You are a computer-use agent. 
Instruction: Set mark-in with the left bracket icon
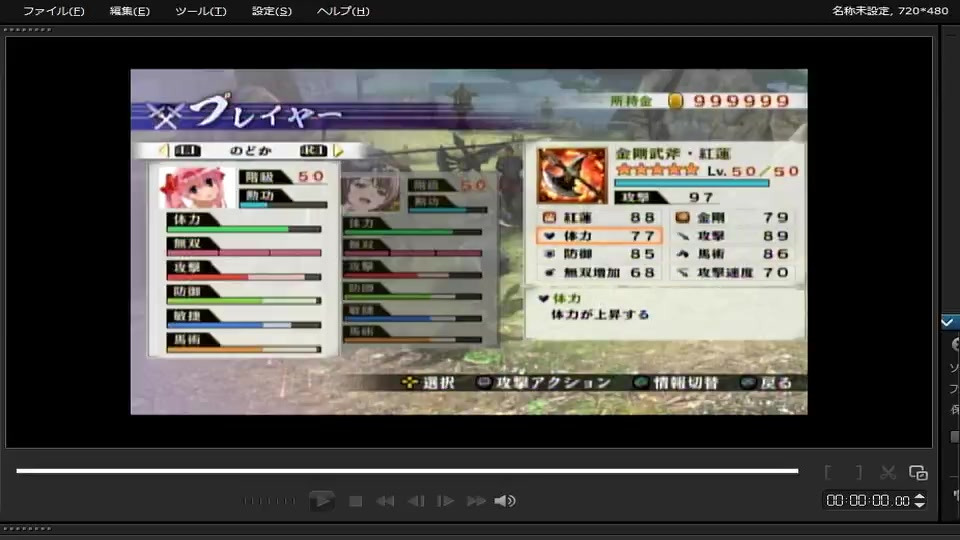pos(828,472)
